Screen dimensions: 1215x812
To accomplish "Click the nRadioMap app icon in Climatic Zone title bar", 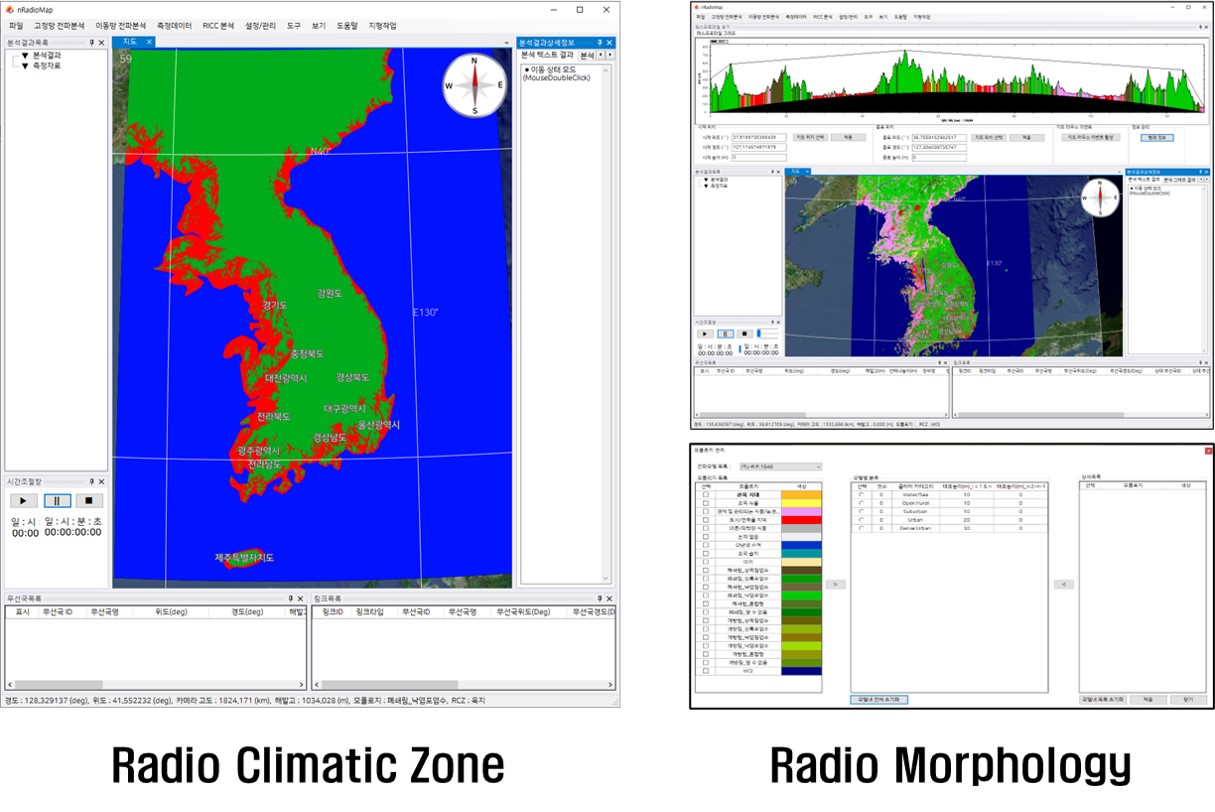I will (9, 9).
